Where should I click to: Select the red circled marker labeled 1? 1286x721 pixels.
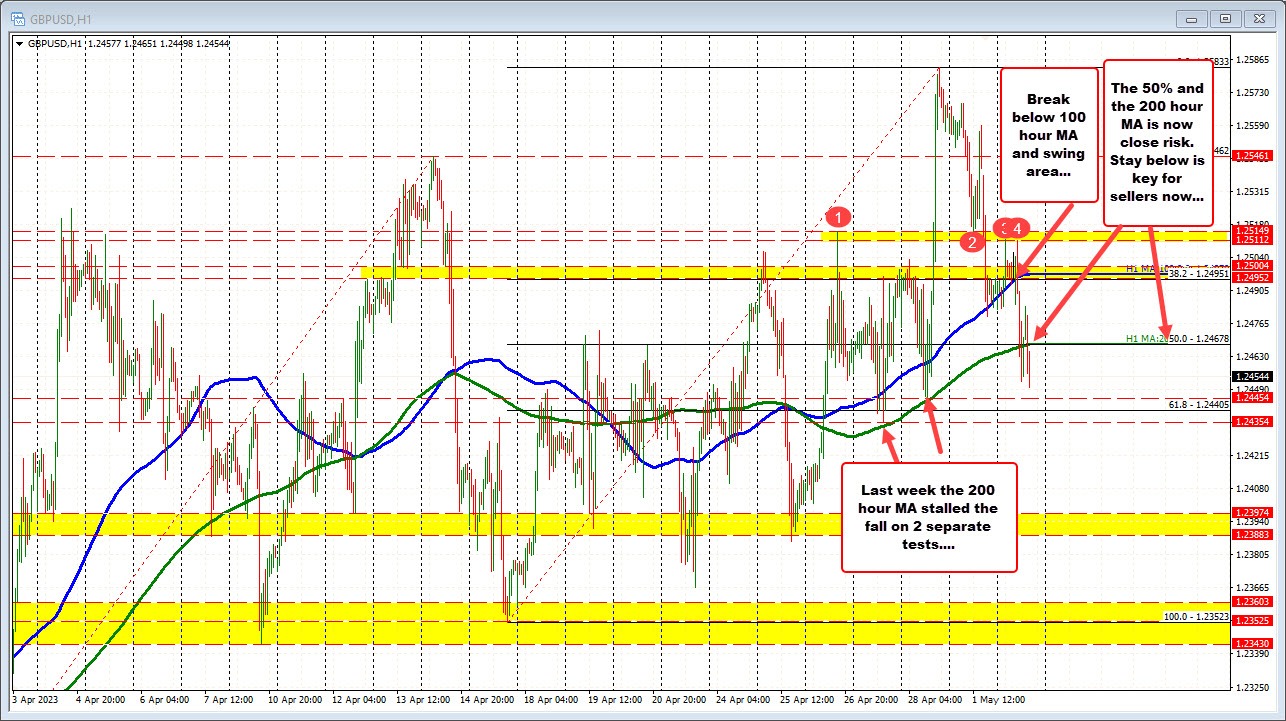pos(838,216)
